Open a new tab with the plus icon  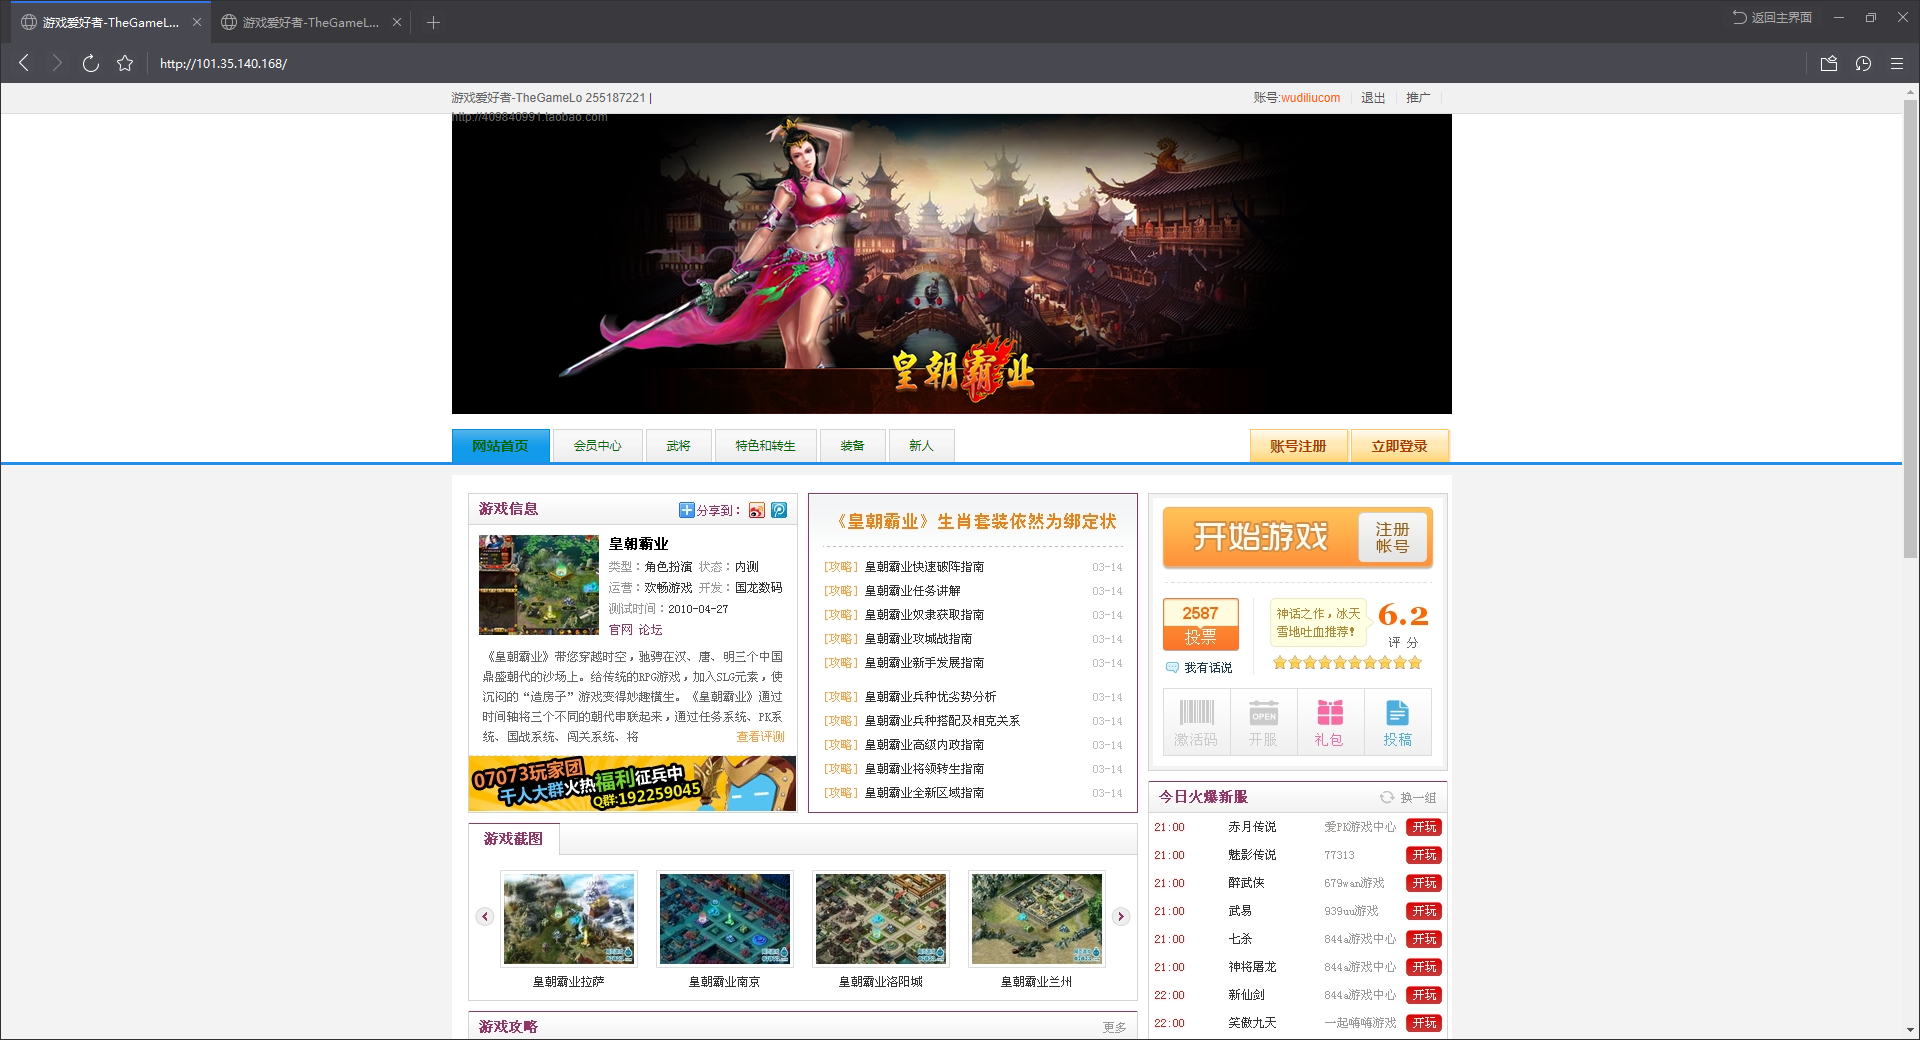pos(433,22)
